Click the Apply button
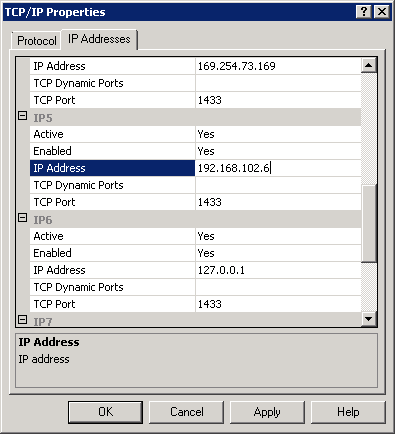Image resolution: width=395 pixels, height=434 pixels. 267,412
